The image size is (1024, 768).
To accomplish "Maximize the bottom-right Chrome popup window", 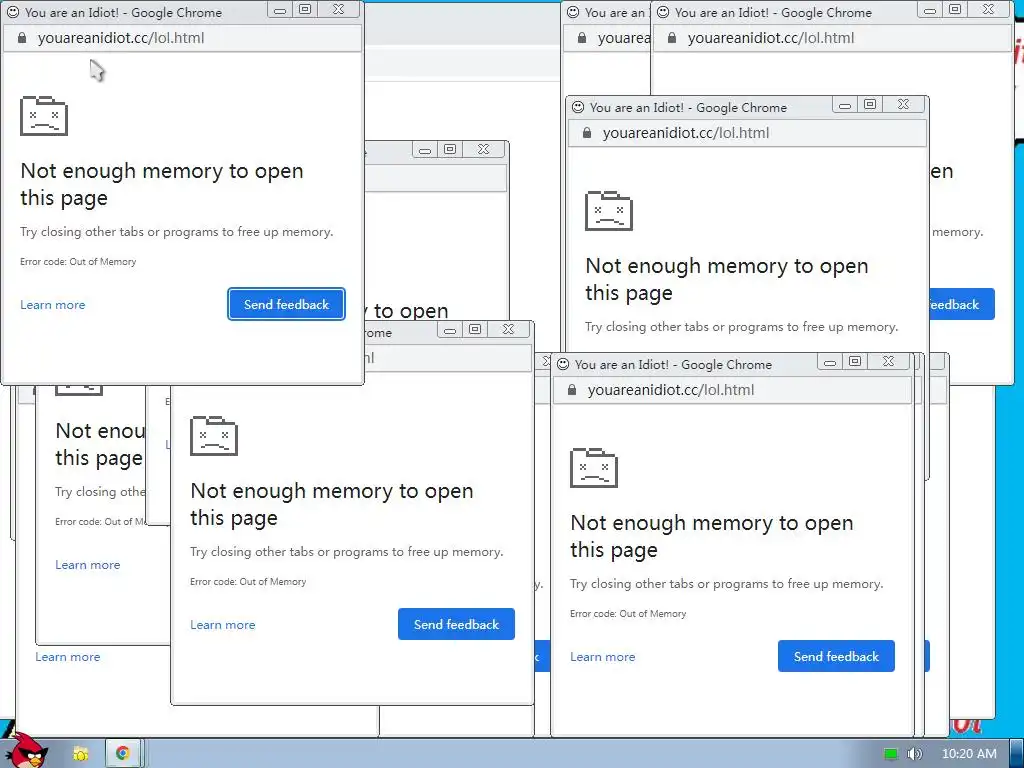I will pyautogui.click(x=855, y=361).
